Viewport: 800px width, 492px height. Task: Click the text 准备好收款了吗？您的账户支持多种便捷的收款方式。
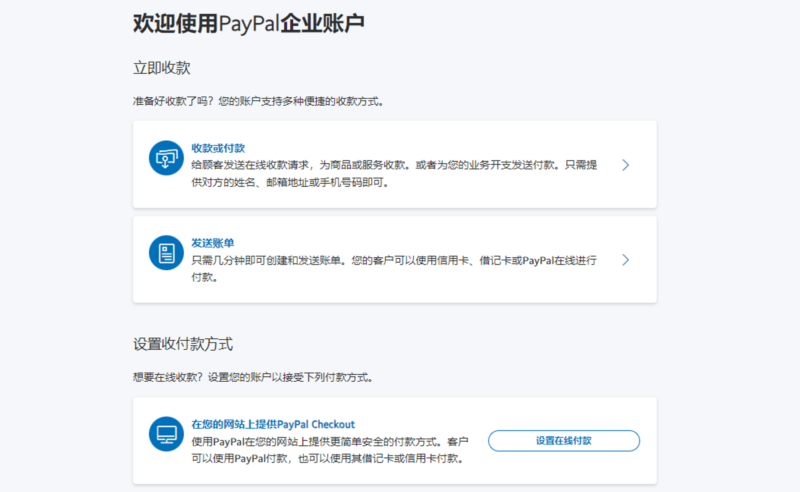coord(258,102)
